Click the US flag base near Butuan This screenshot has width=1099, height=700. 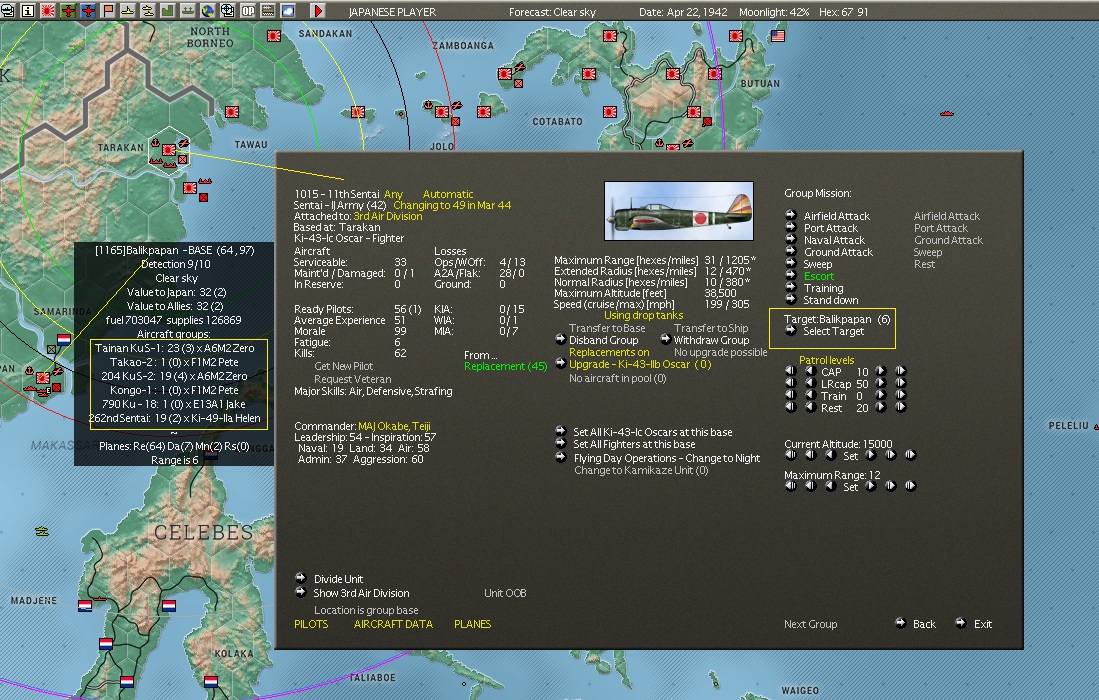tap(777, 36)
